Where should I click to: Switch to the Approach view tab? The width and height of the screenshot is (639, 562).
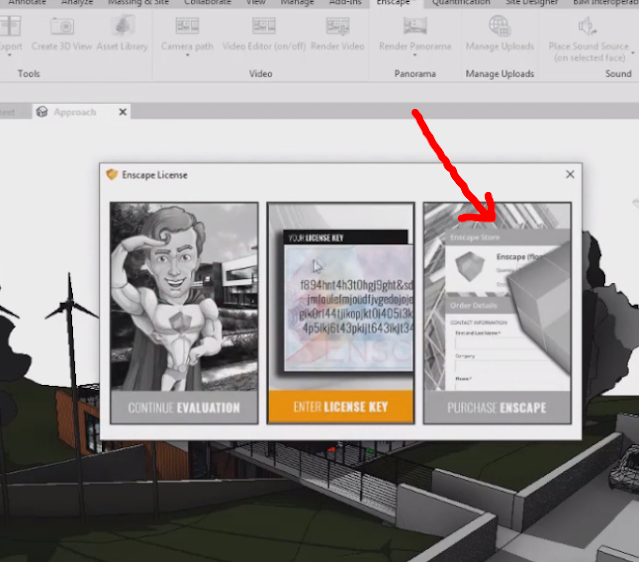coord(75,112)
